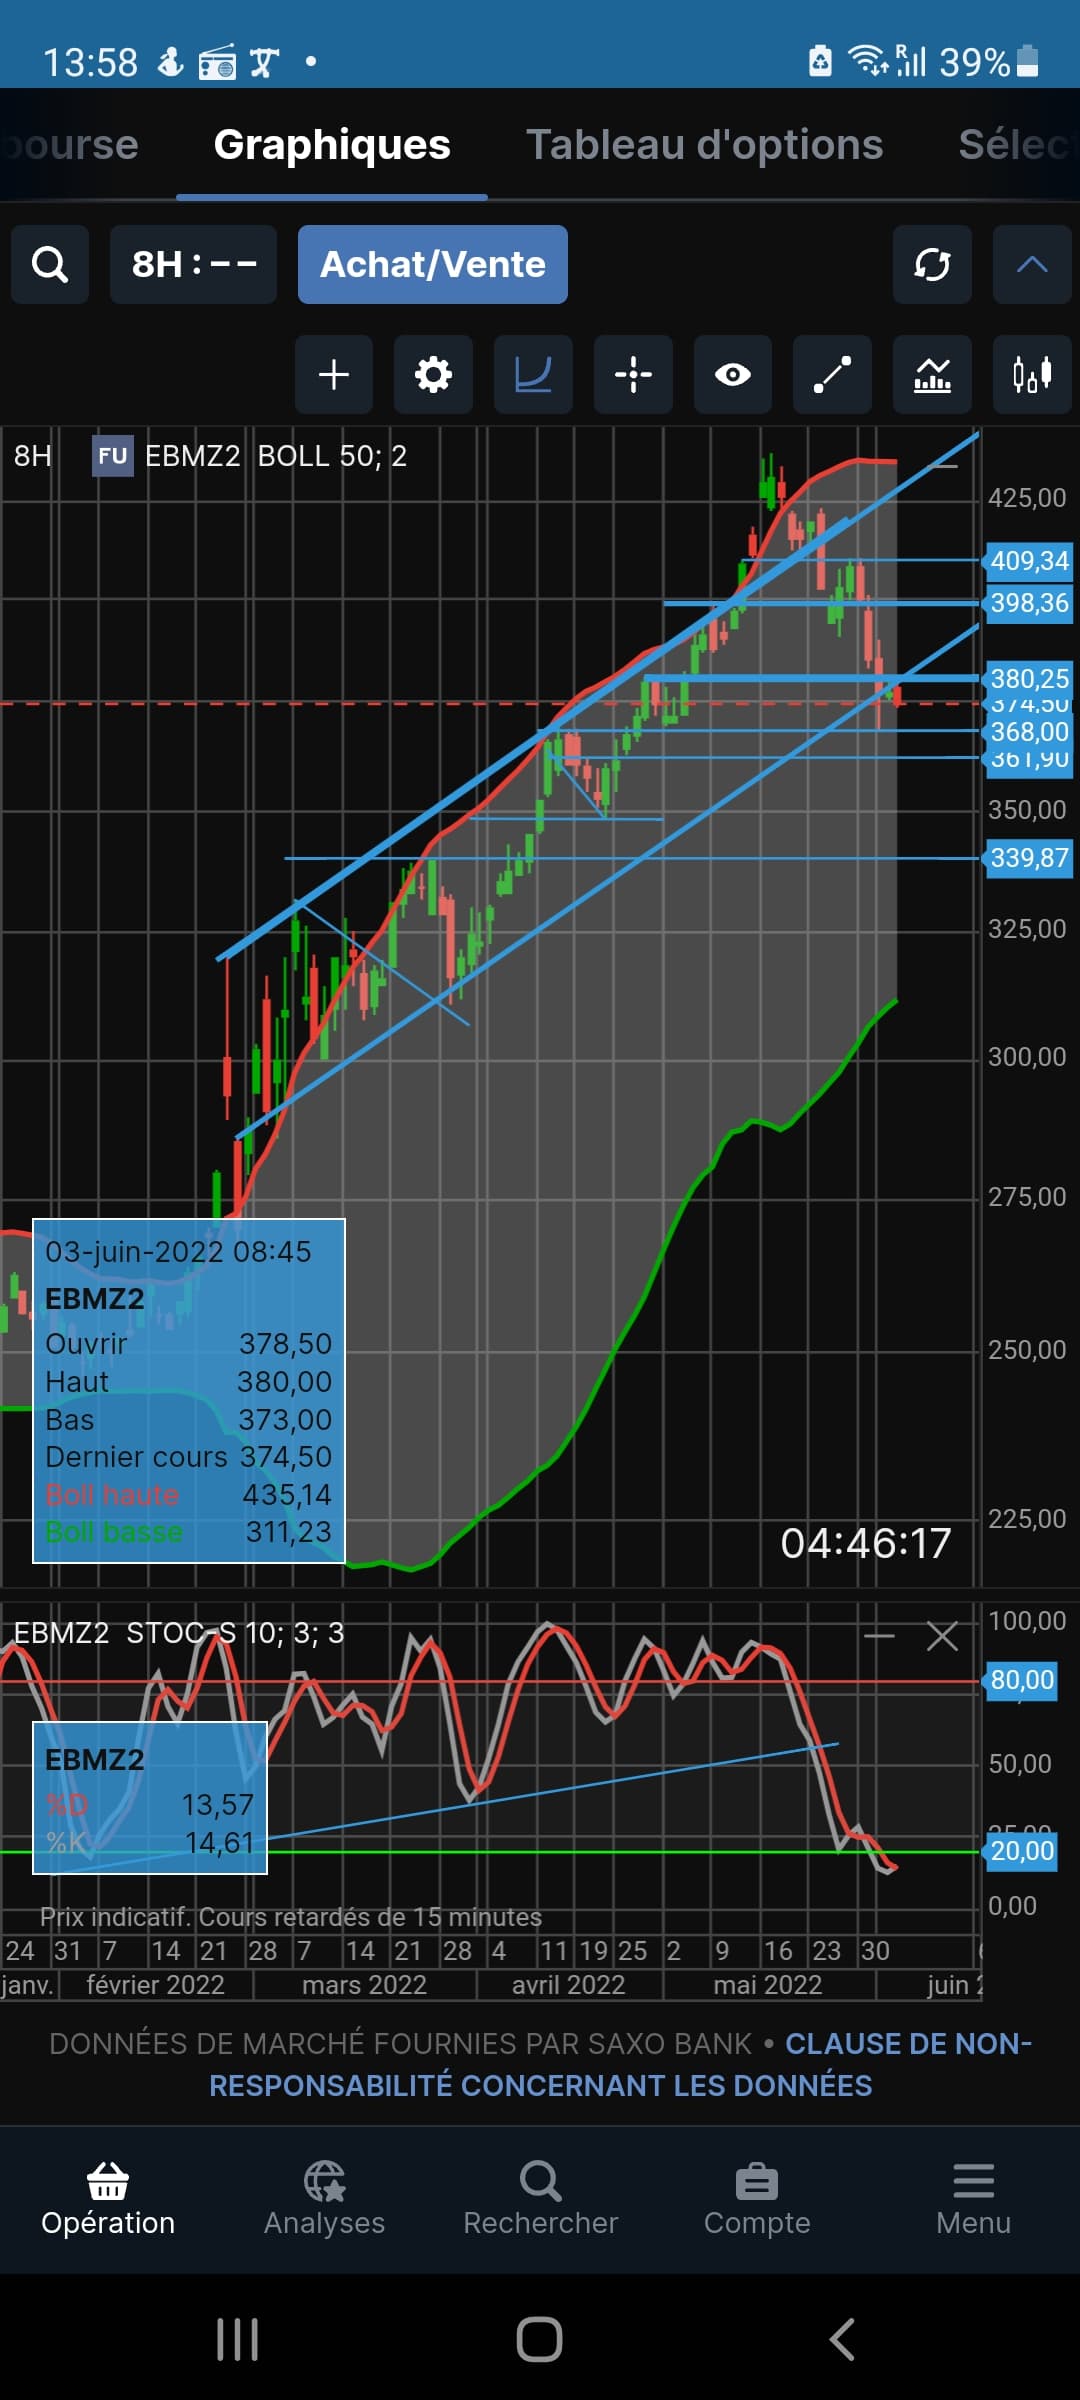Open chart settings gear icon
The image size is (1080, 2400).
tap(433, 375)
